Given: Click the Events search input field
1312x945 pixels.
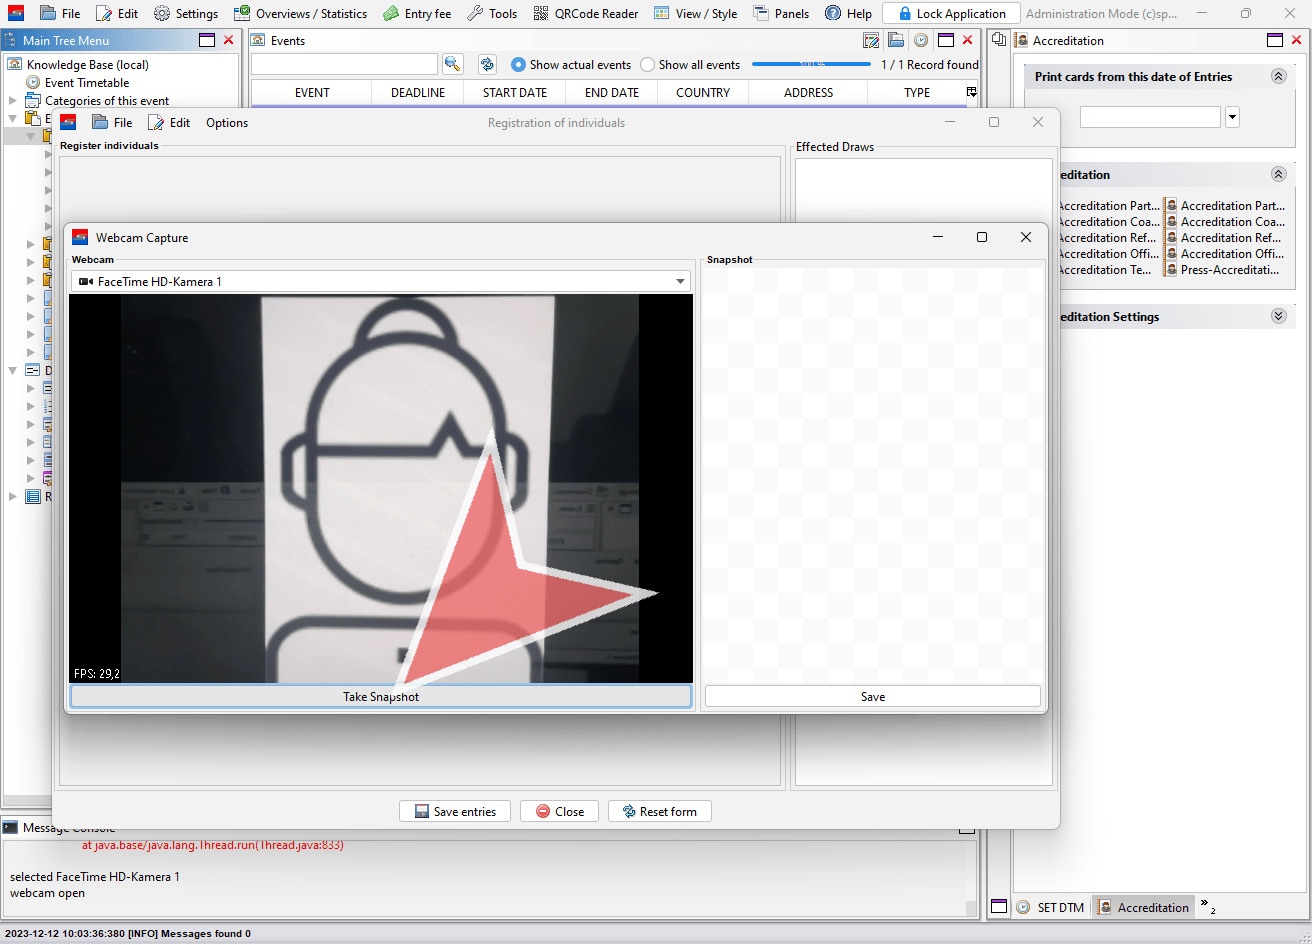Looking at the screenshot, I should 344,64.
